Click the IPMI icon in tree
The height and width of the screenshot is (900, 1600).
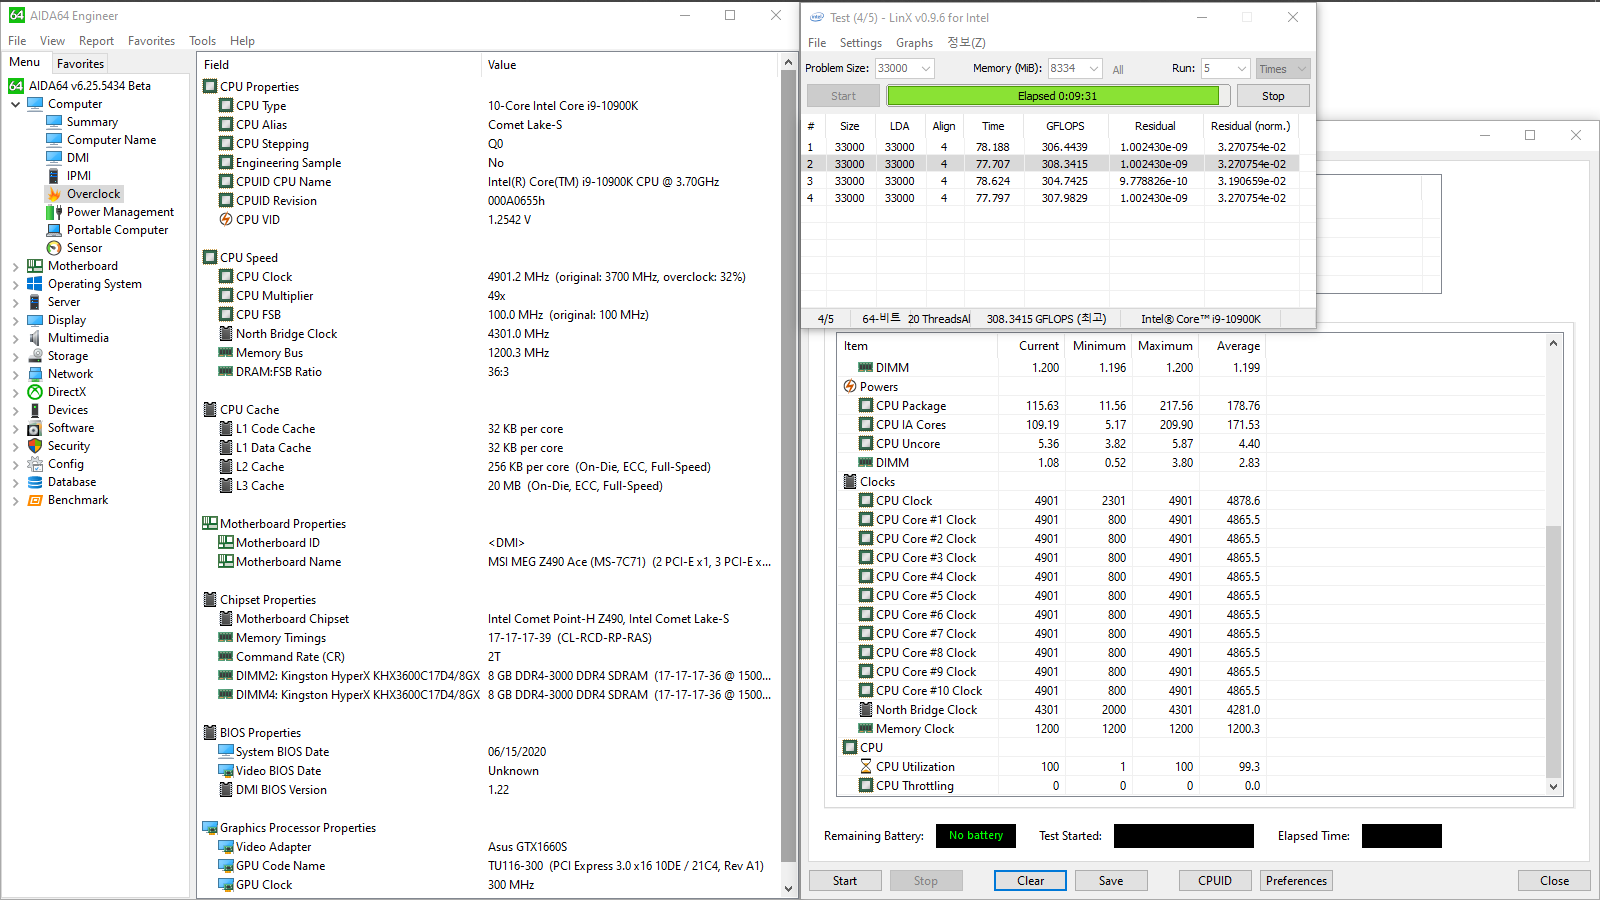54,176
